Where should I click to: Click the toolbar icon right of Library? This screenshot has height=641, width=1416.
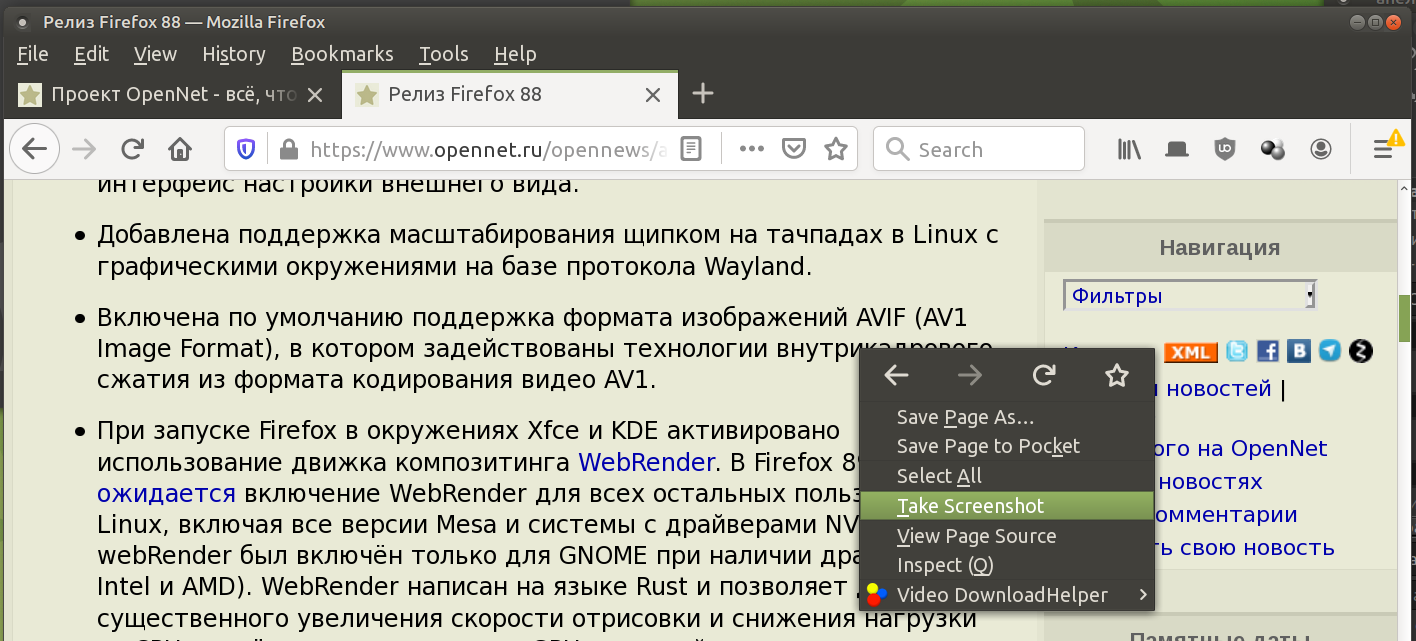pos(1177,150)
